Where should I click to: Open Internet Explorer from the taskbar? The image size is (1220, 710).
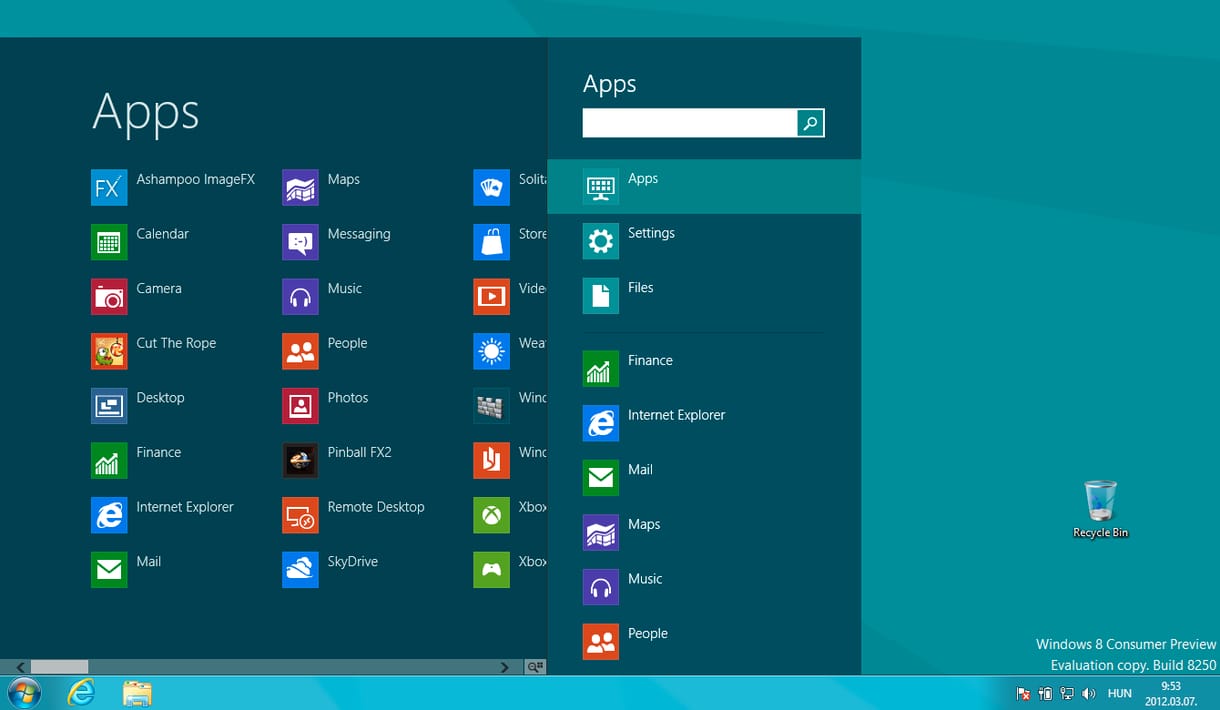[80, 693]
